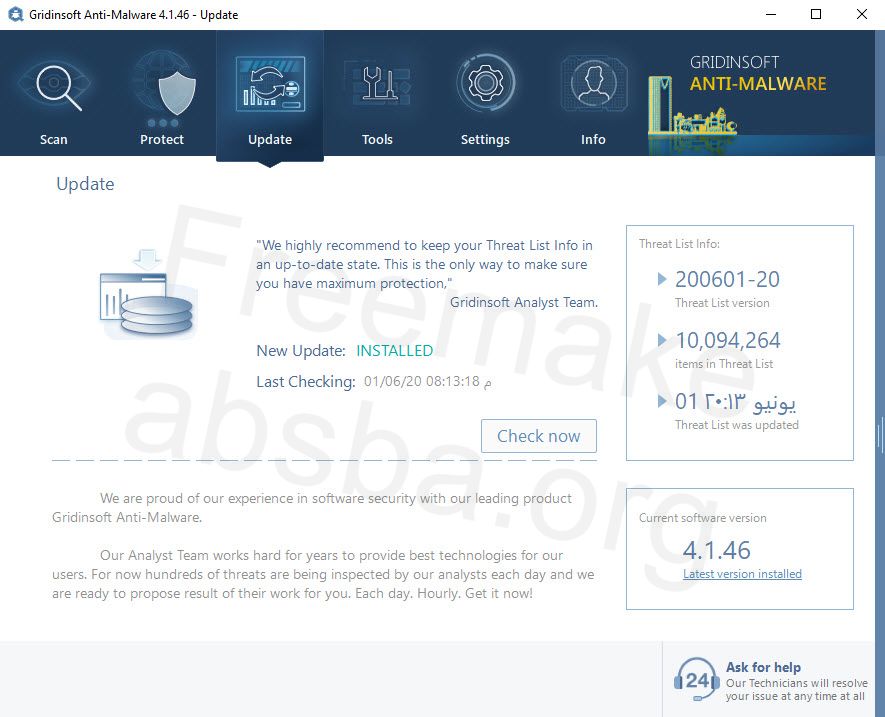Image resolution: width=885 pixels, height=717 pixels.
Task: Select the Update arrows icon
Action: coord(270,84)
